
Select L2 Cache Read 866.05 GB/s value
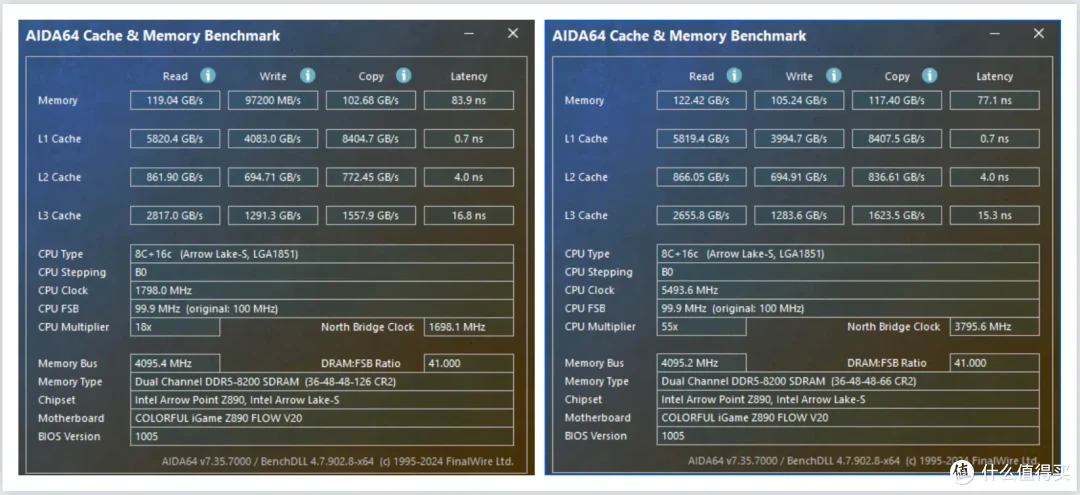[x=701, y=178]
